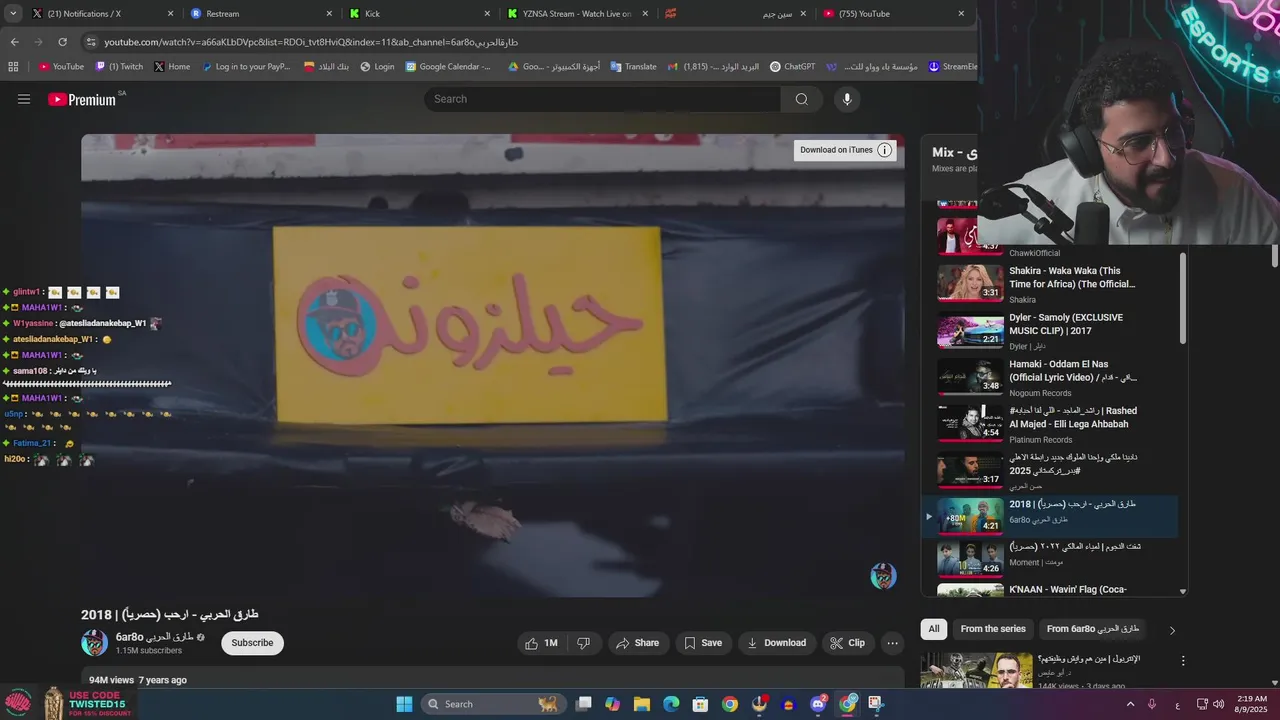Open Discord from the taskbar
1280x720 pixels.
tap(818, 704)
